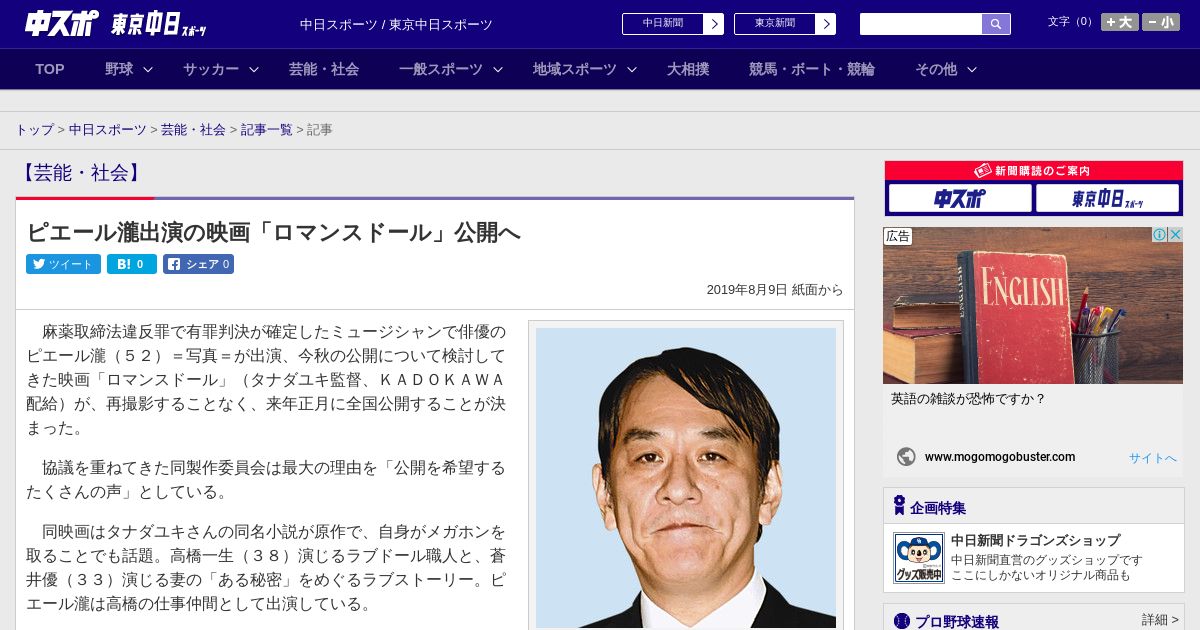This screenshot has height=630, width=1200.
Task: Click into the search text field
Action: pyautogui.click(x=920, y=24)
